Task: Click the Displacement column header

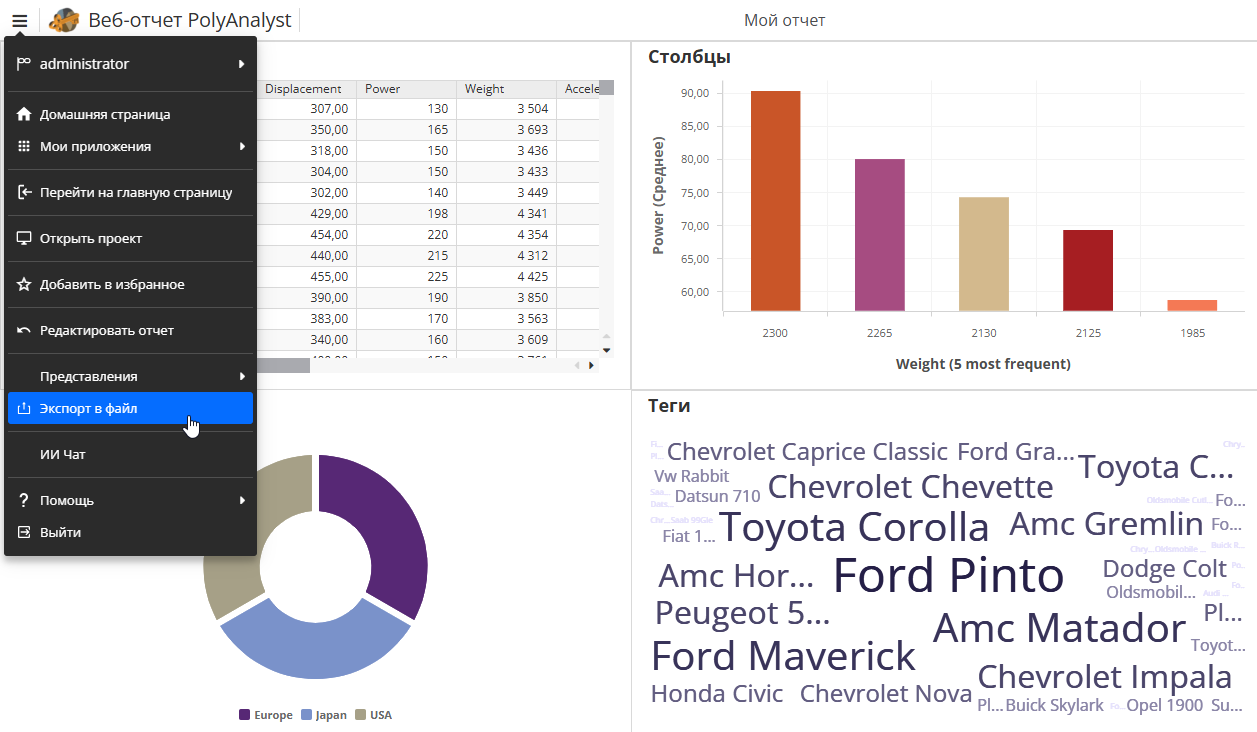Action: click(x=306, y=89)
